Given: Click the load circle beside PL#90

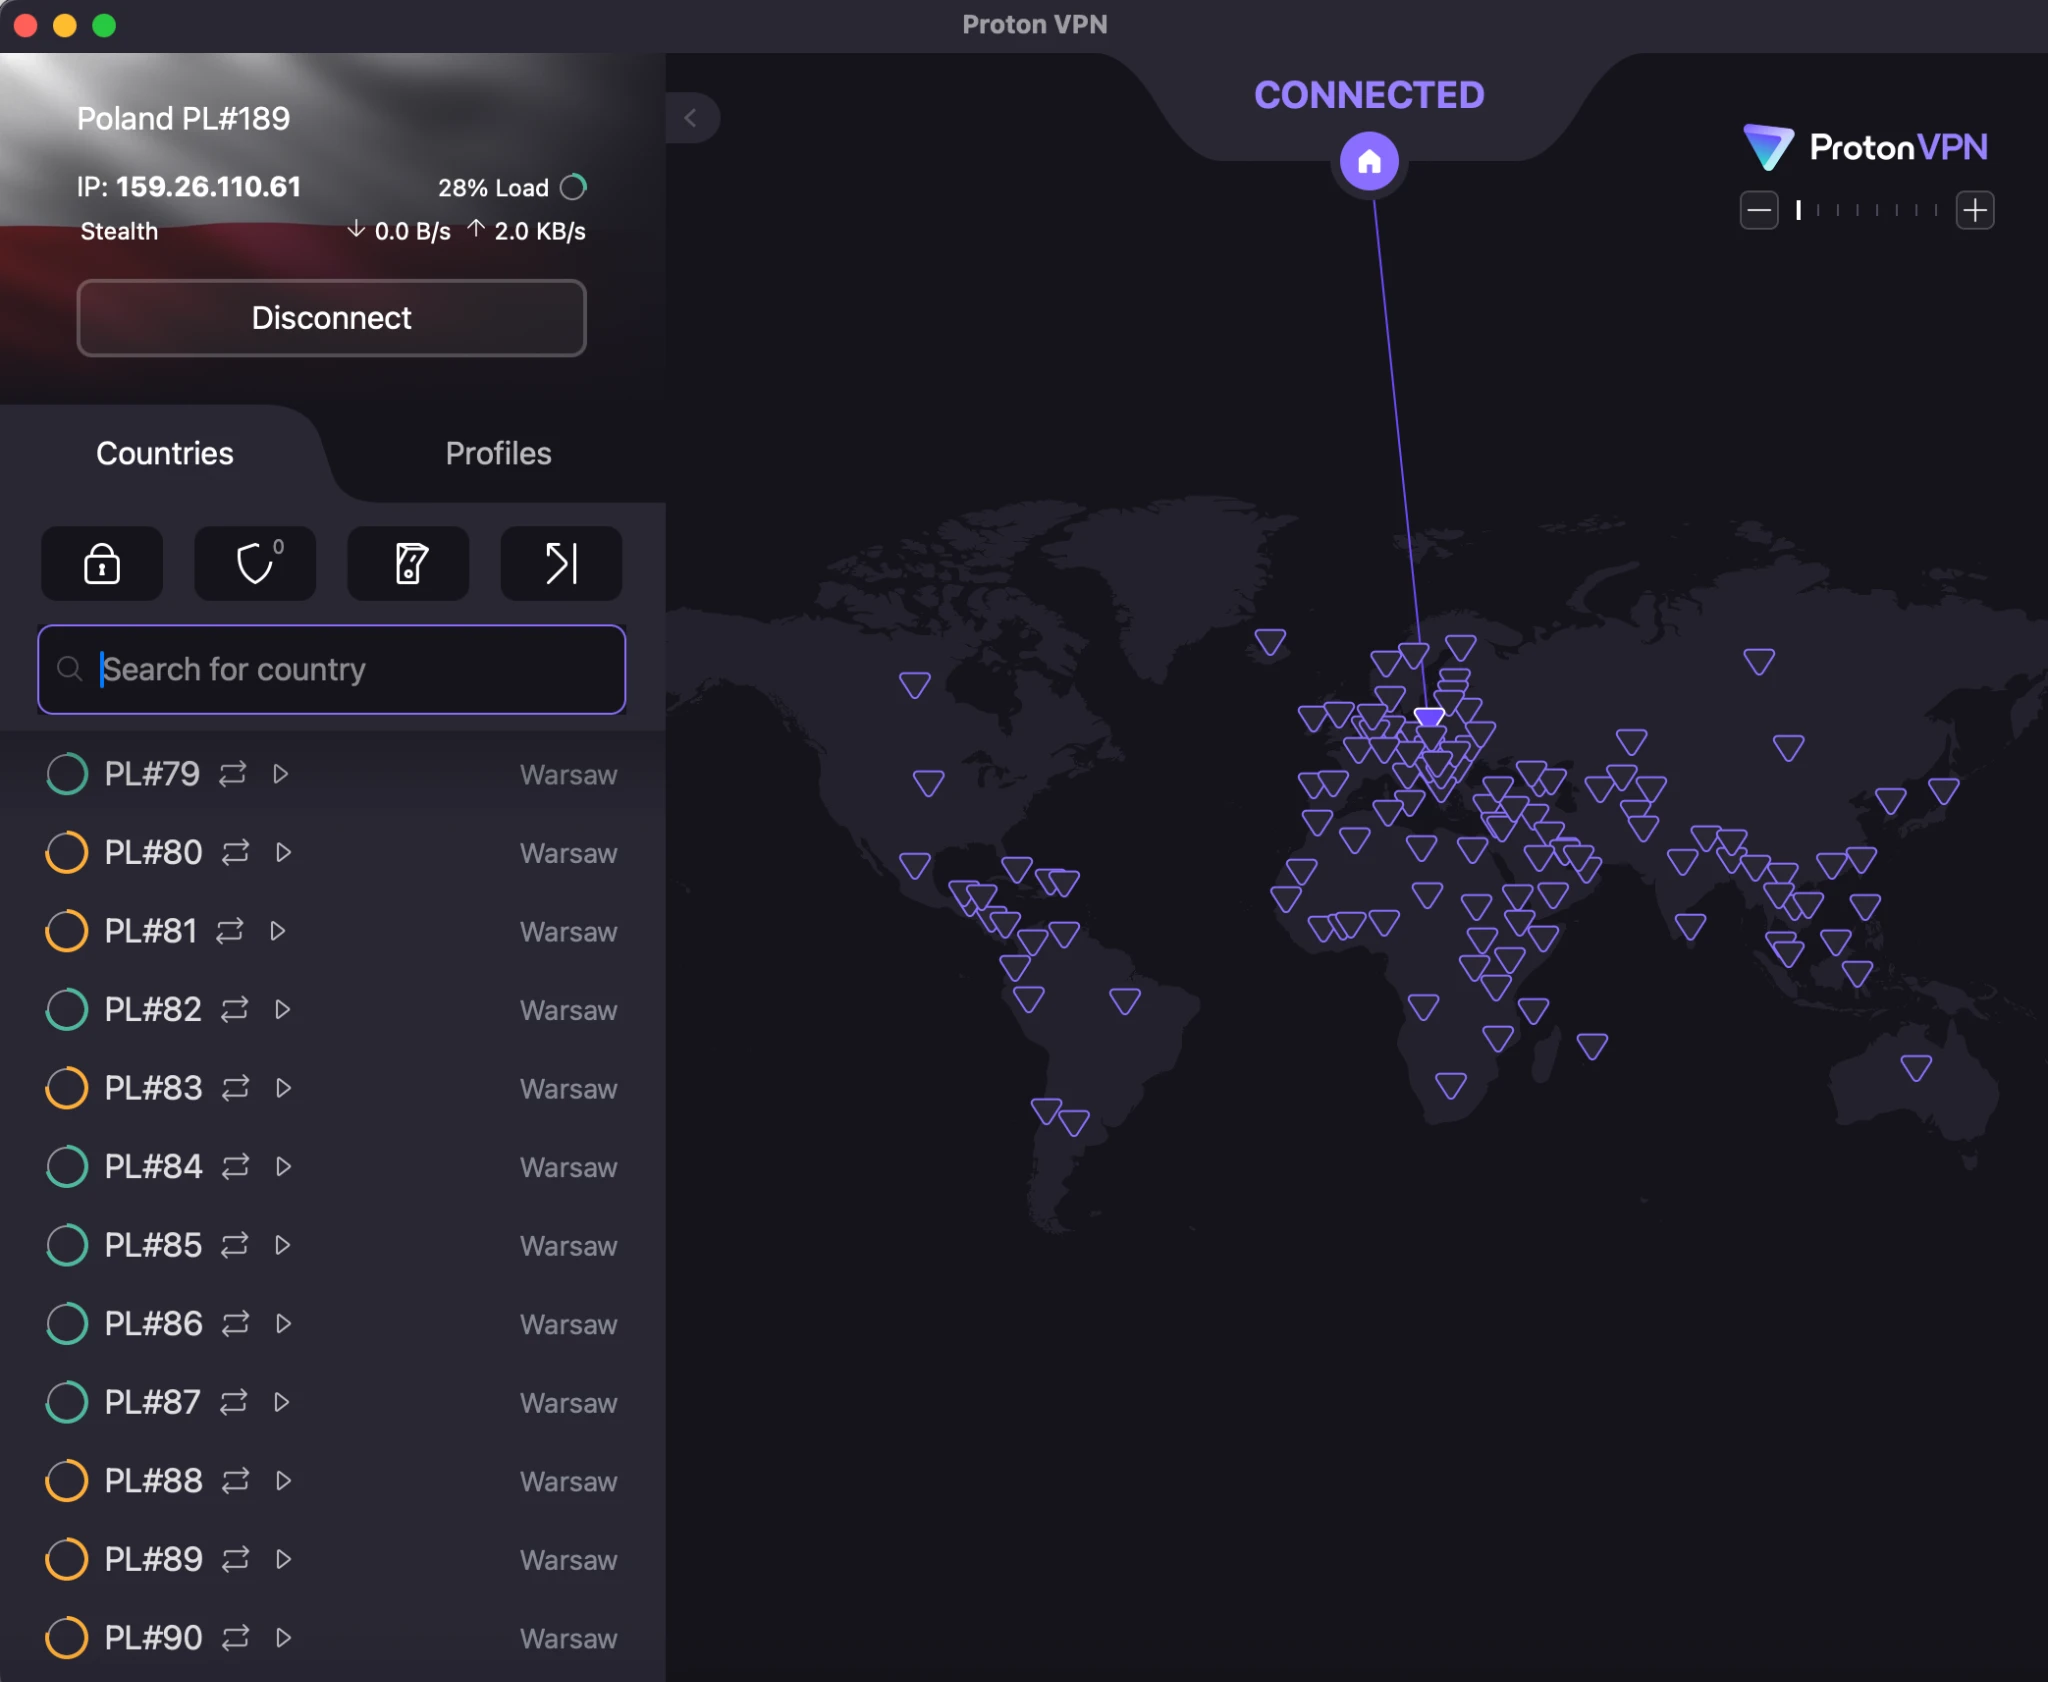Looking at the screenshot, I should [67, 1638].
